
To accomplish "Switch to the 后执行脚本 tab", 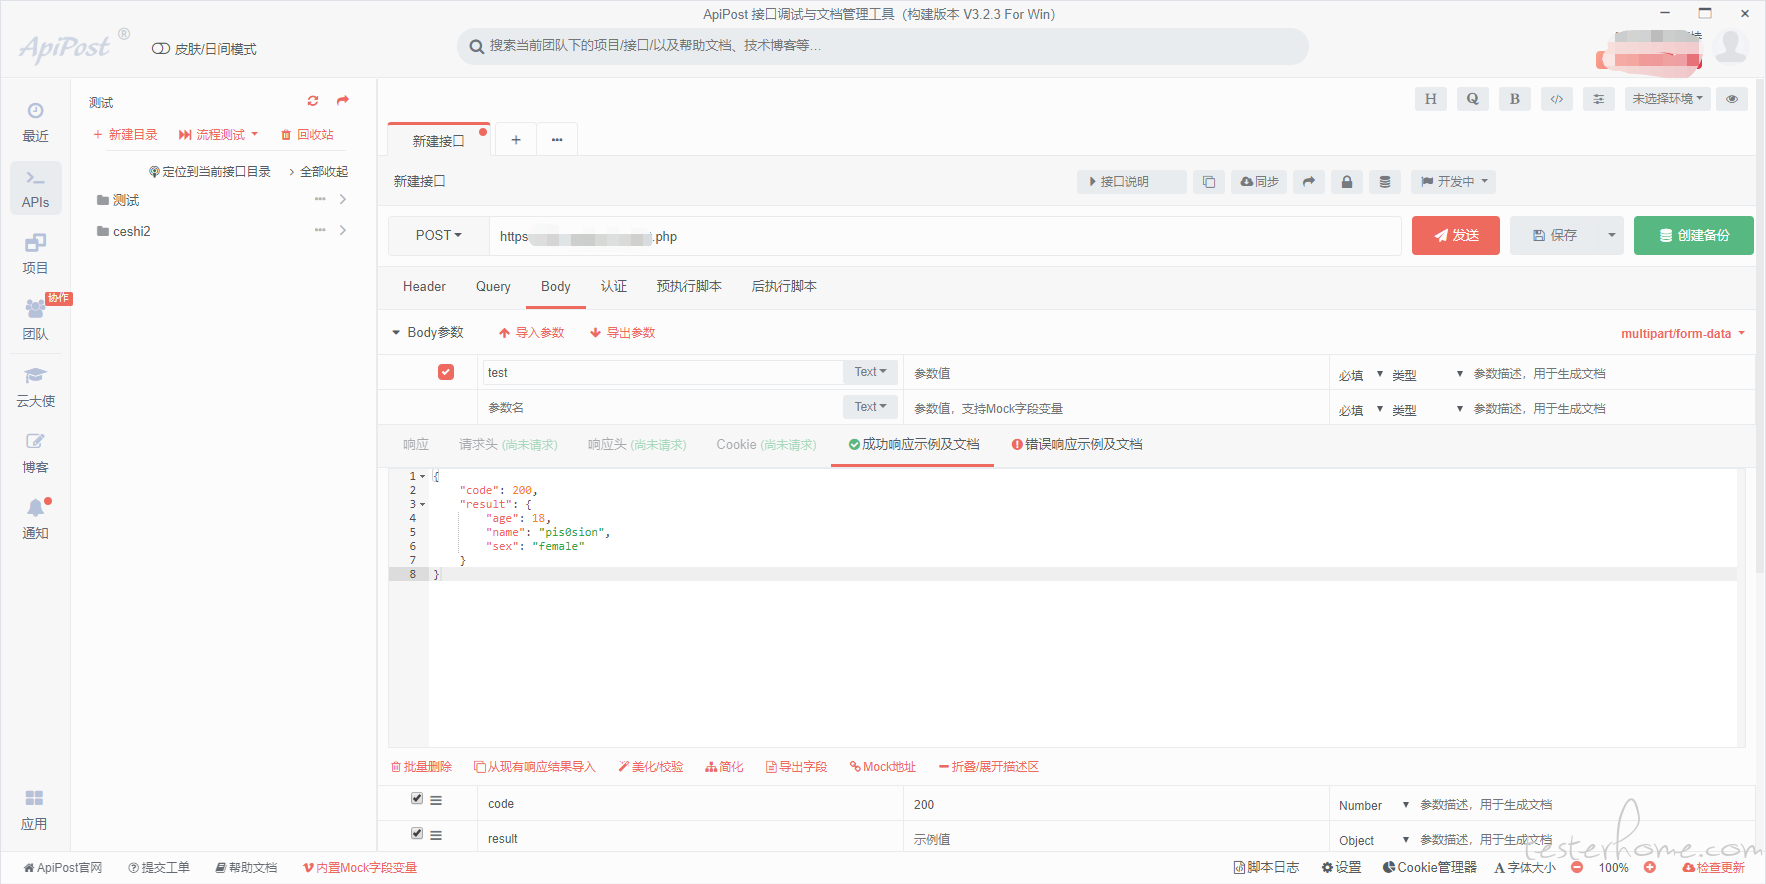I will click(x=784, y=287).
